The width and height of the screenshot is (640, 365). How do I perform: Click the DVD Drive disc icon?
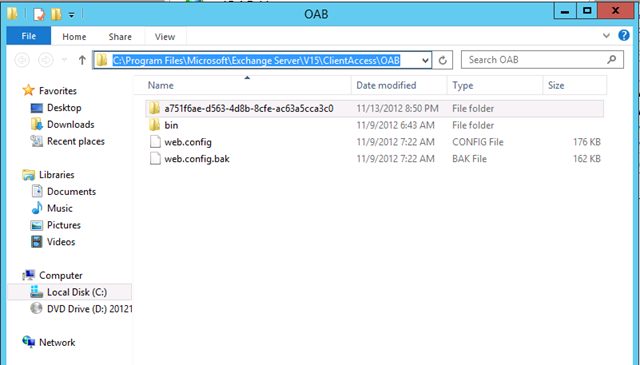36,308
